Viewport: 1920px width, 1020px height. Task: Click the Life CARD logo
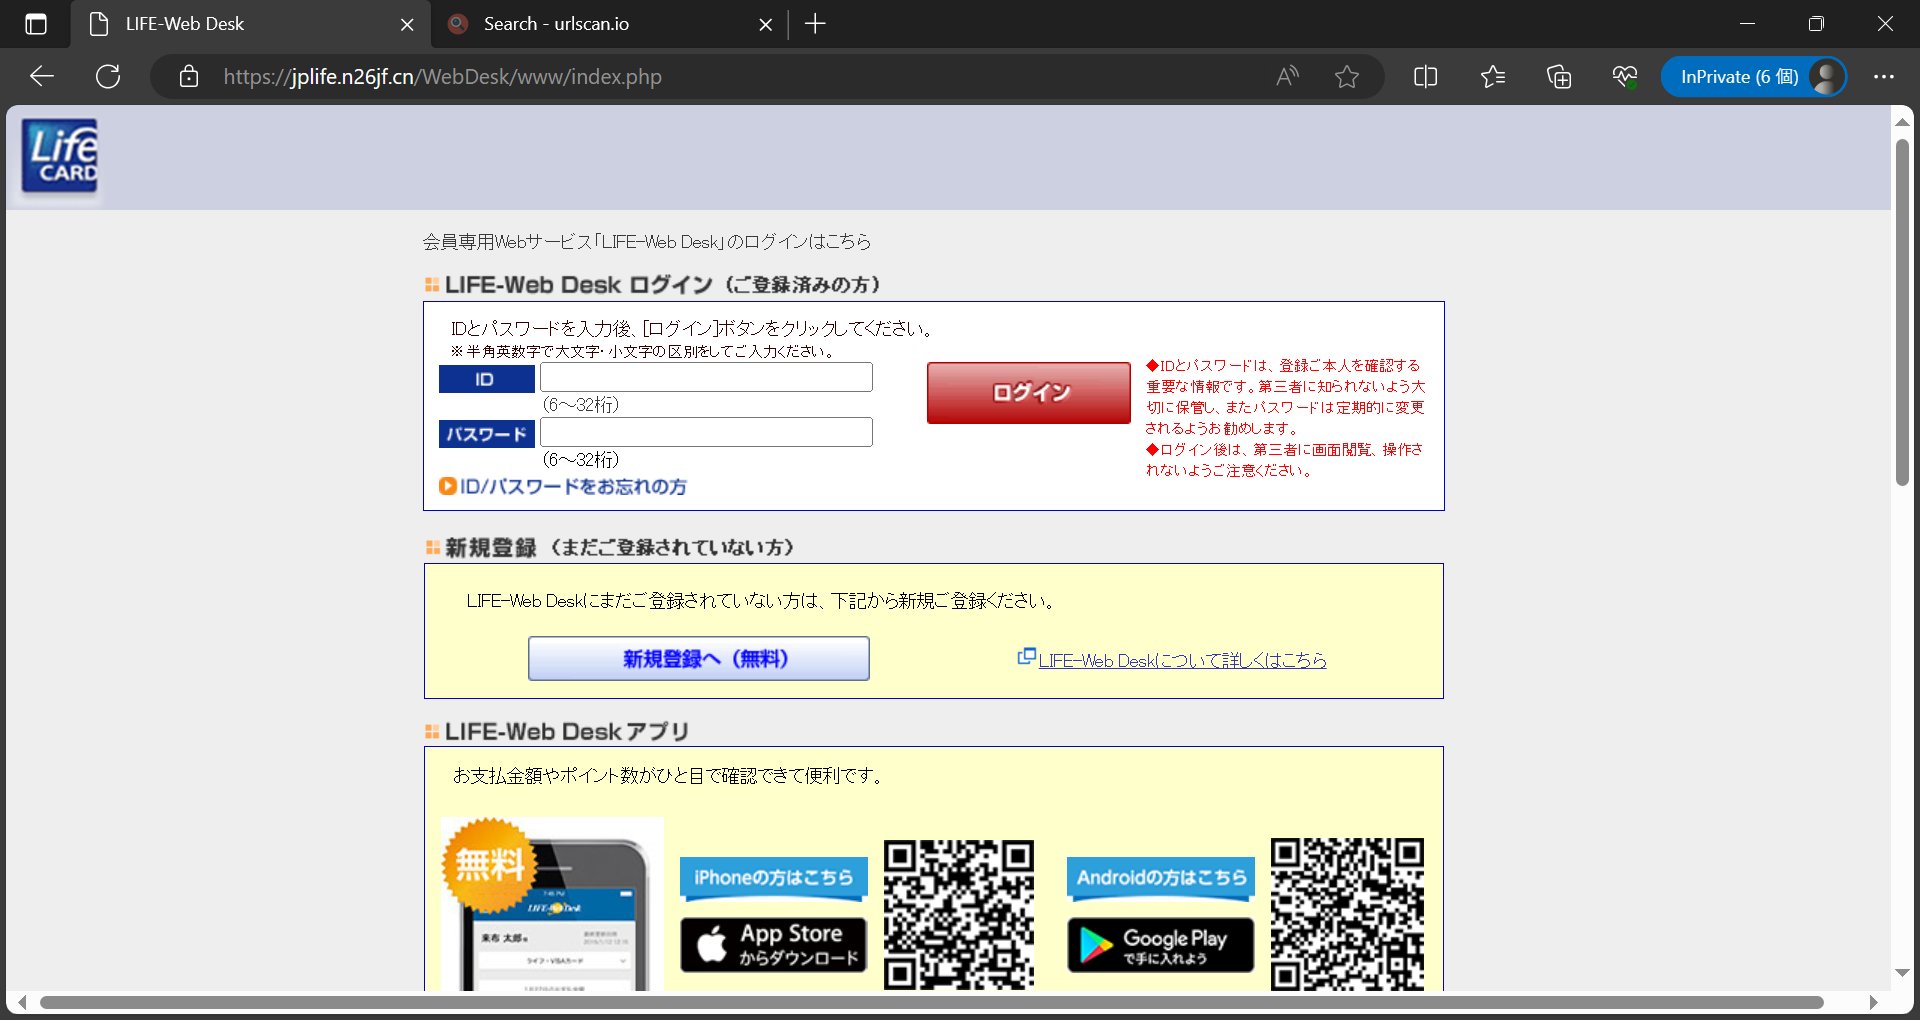pos(60,156)
